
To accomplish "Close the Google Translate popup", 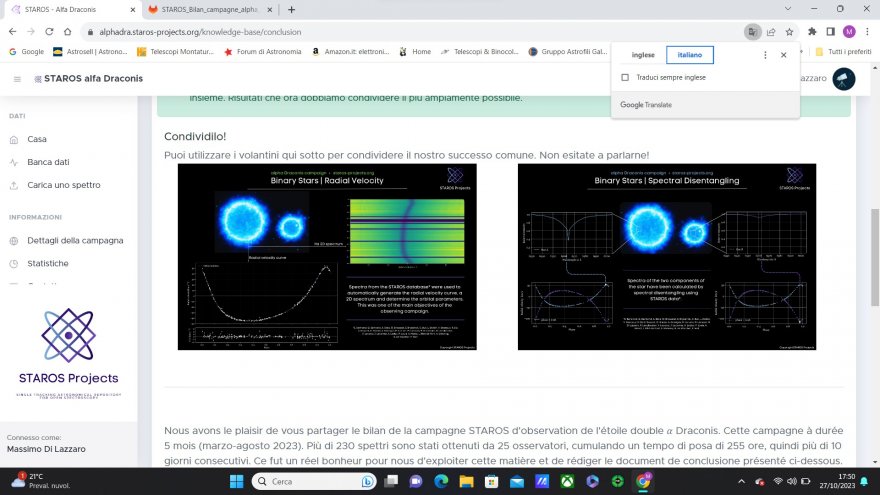I will [x=783, y=55].
